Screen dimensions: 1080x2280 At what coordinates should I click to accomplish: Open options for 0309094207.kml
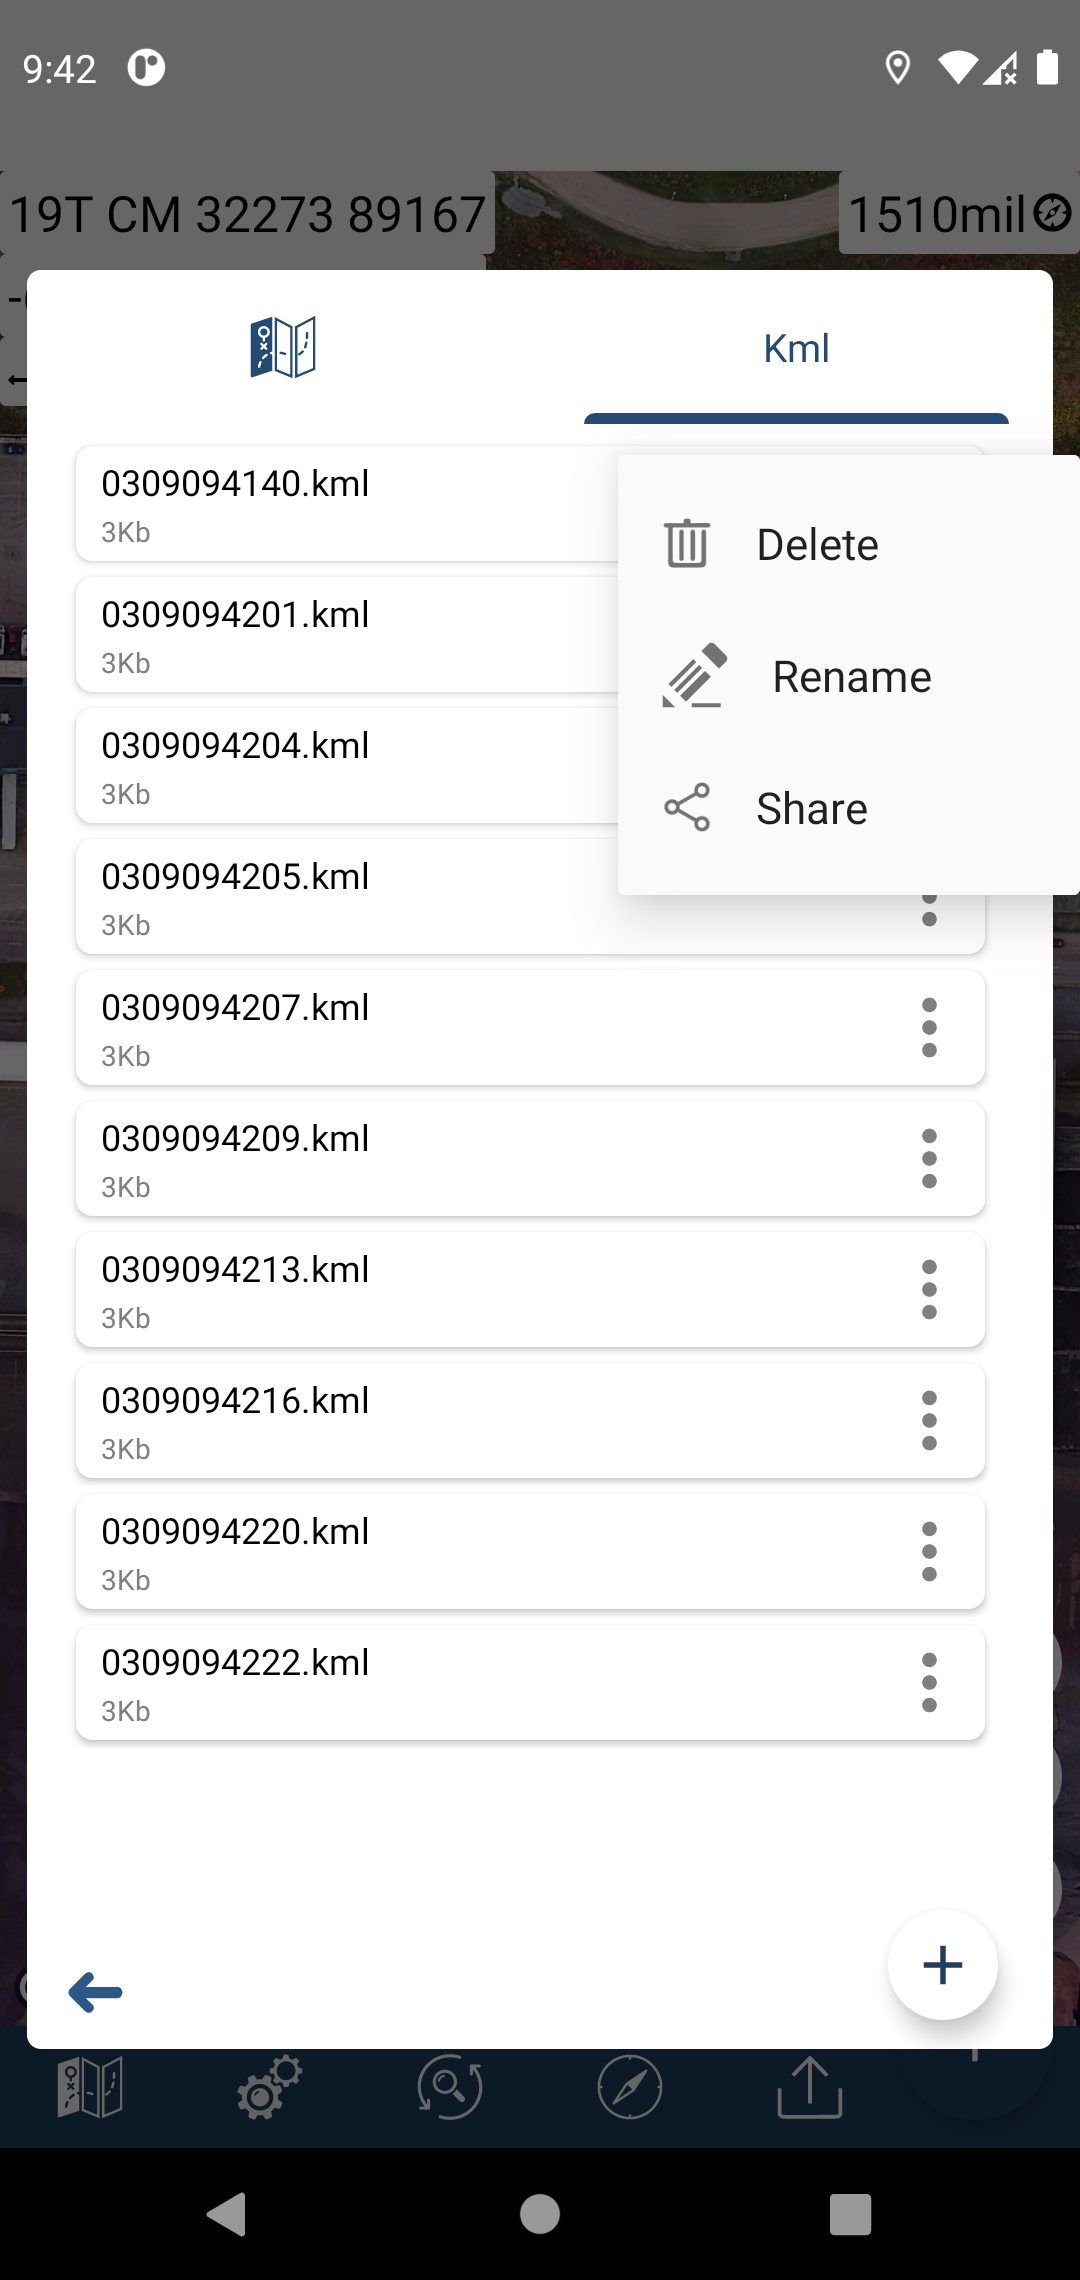pyautogui.click(x=929, y=1028)
